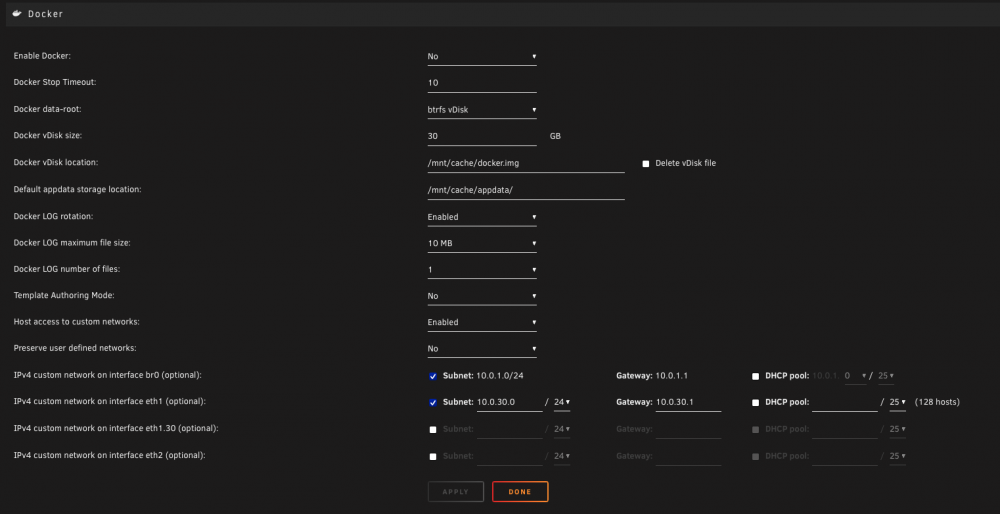
Task: Open the Docker LOG maximum file size dropdown
Action: (482, 243)
